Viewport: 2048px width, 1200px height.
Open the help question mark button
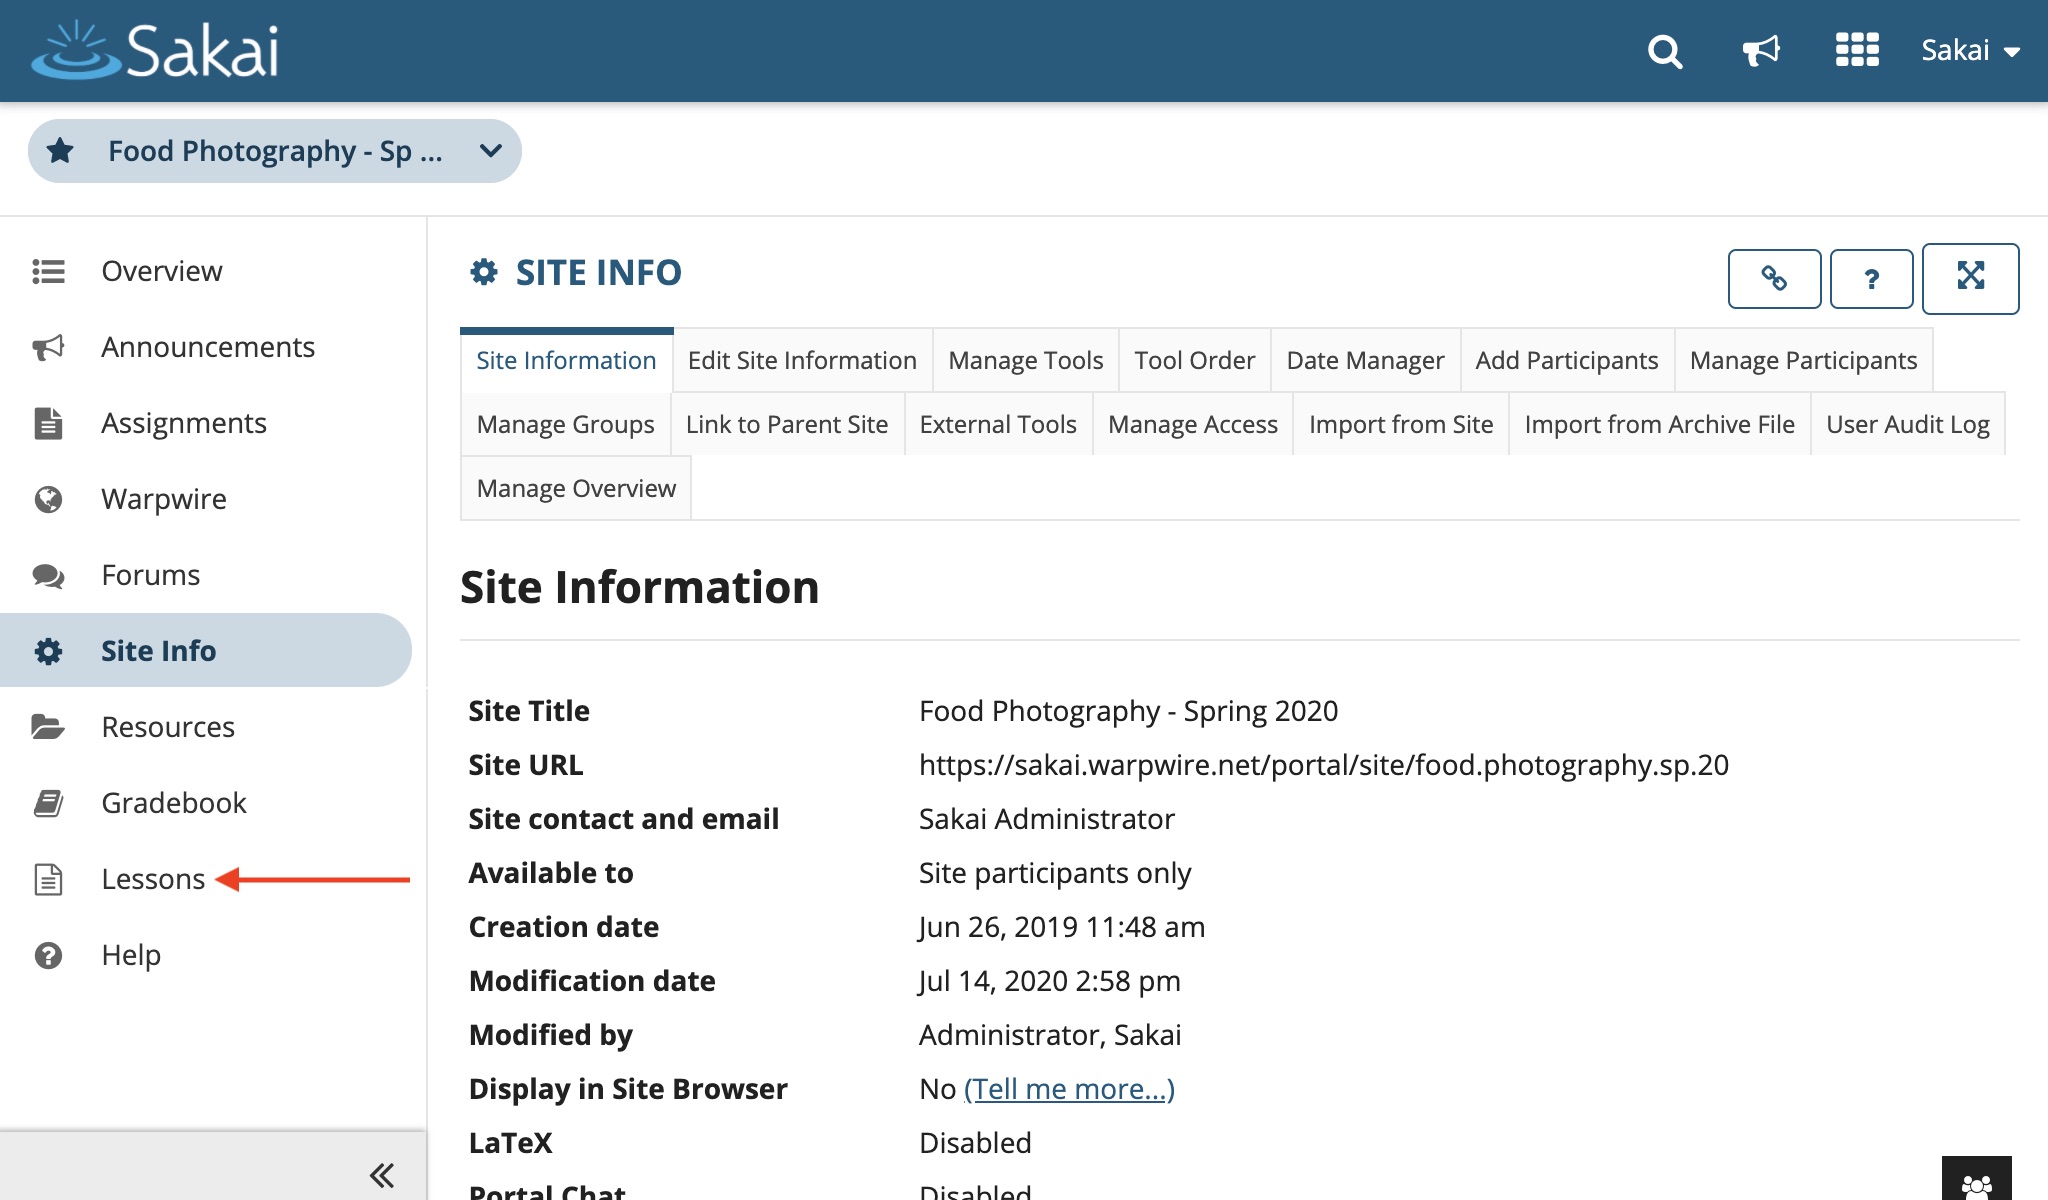pyautogui.click(x=1871, y=278)
